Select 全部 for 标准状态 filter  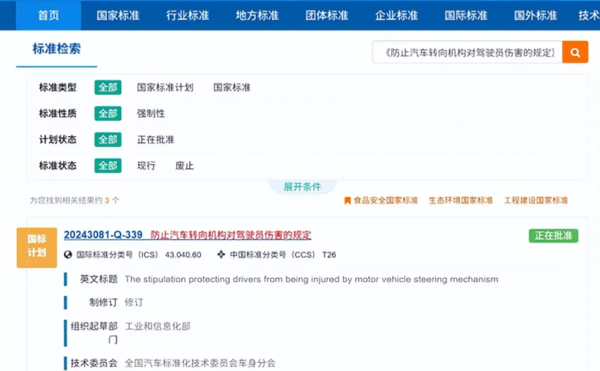pyautogui.click(x=108, y=165)
